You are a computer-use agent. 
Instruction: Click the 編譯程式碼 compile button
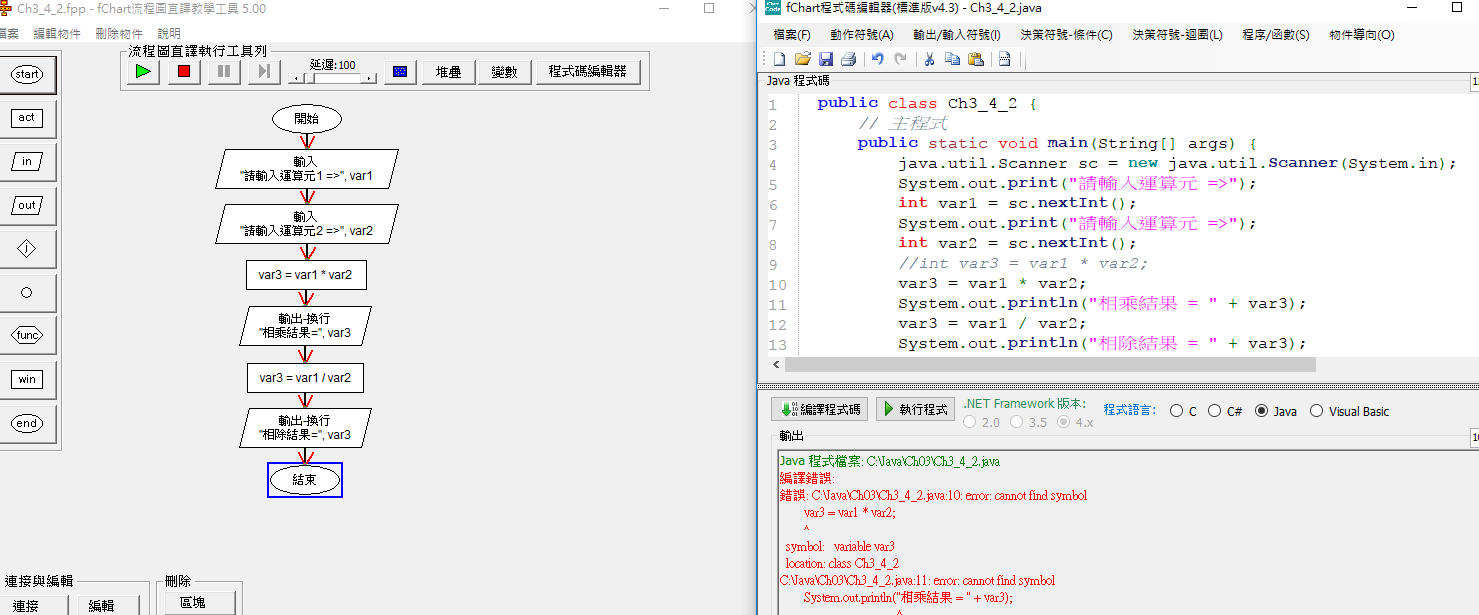pos(819,409)
